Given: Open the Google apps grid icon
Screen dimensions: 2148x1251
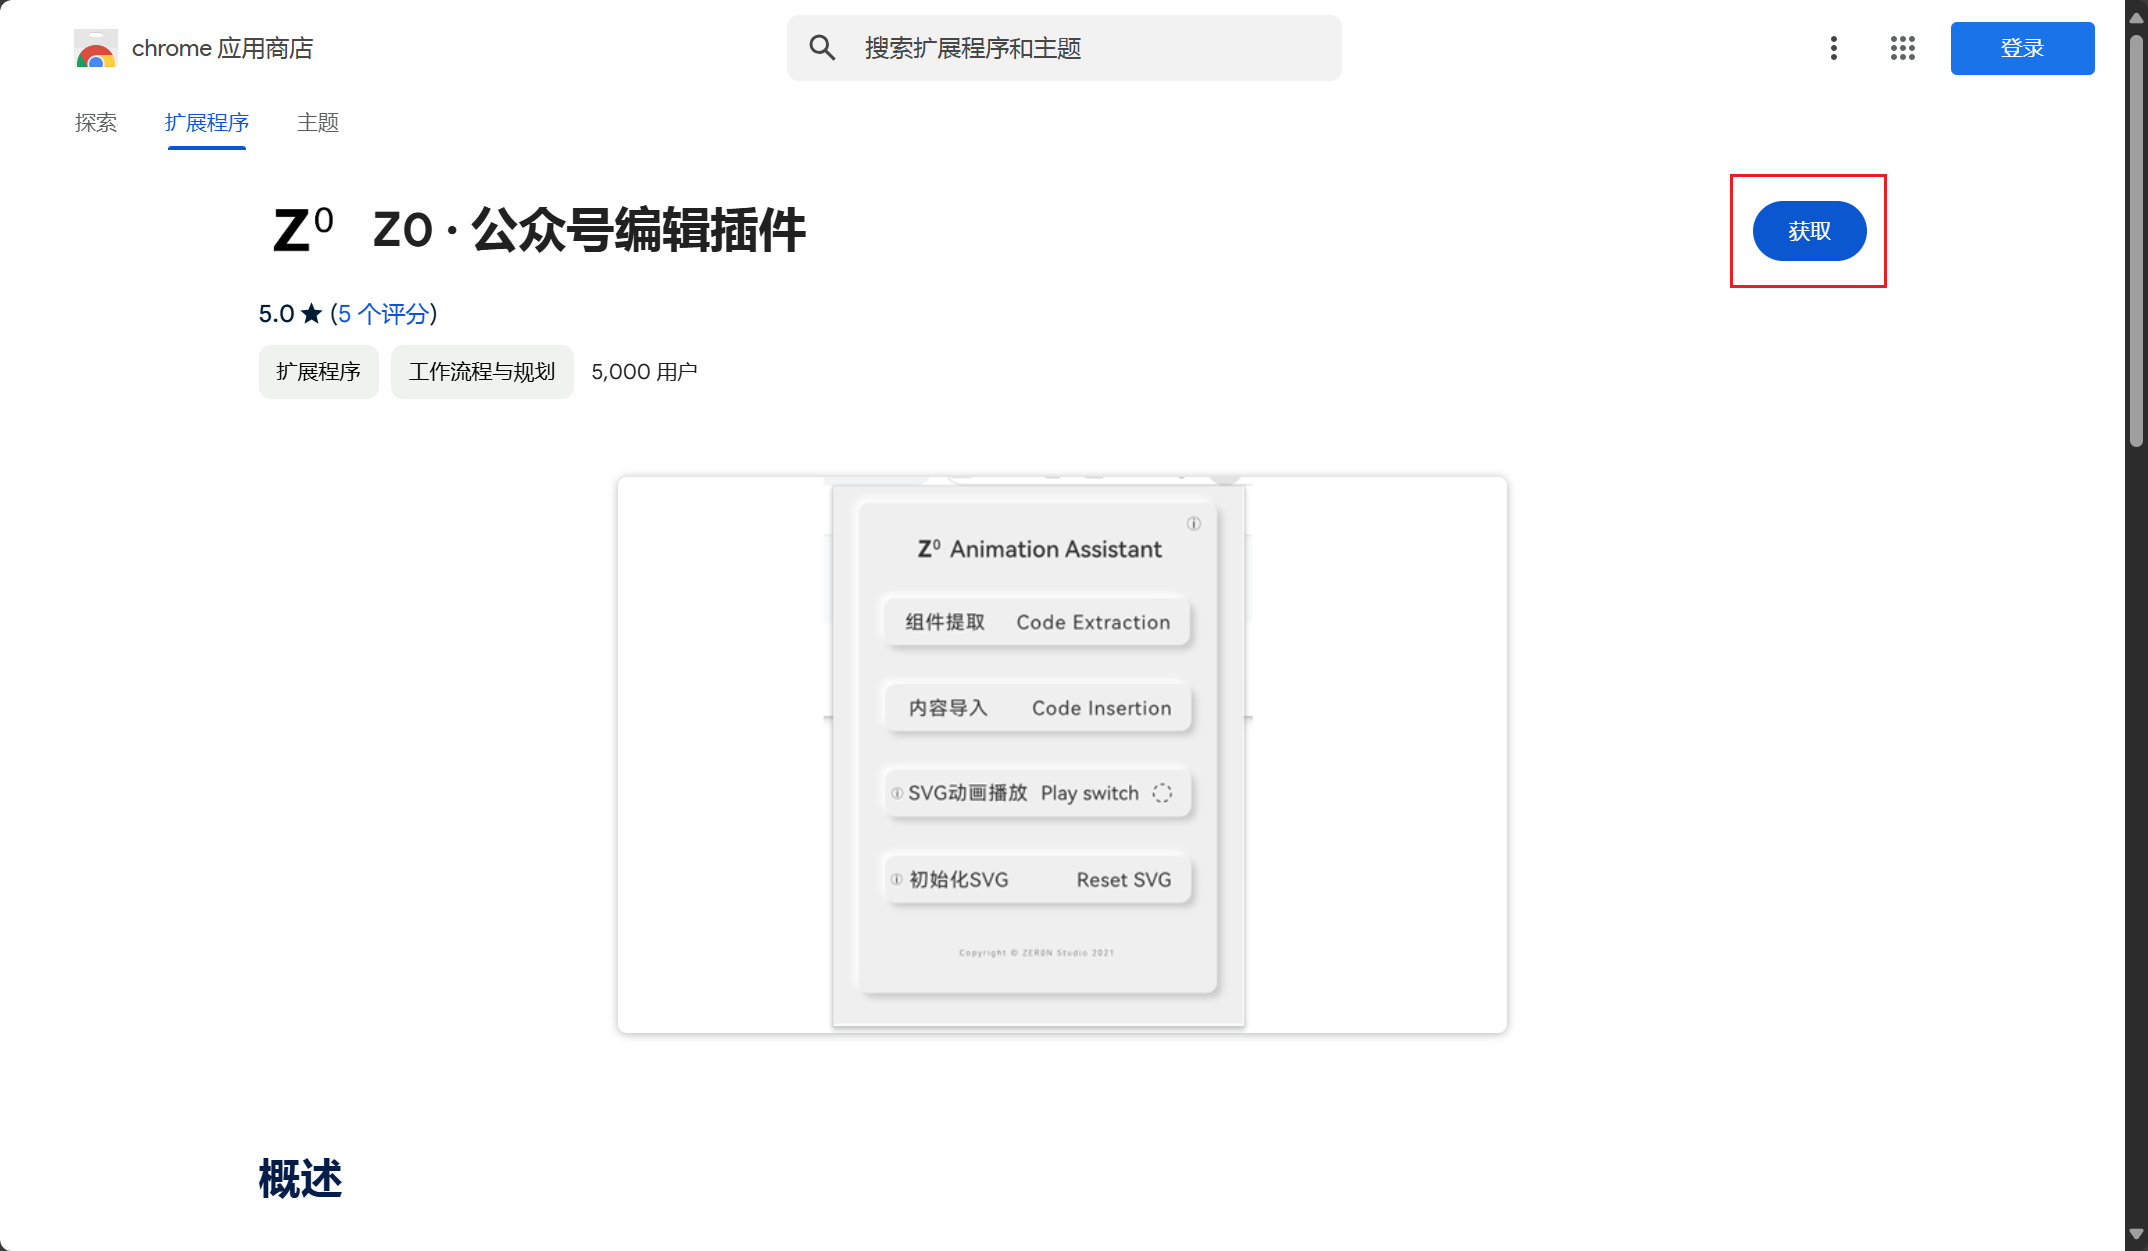Looking at the screenshot, I should tap(1902, 48).
